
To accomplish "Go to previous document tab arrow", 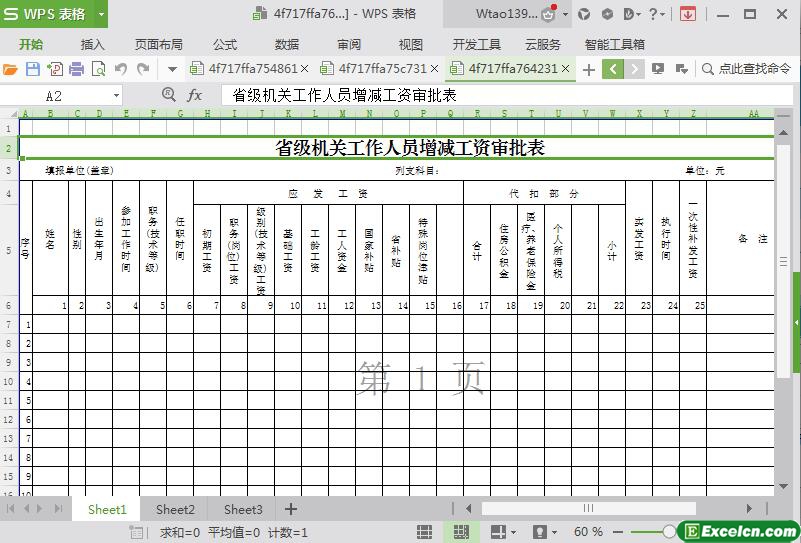I will (x=613, y=69).
